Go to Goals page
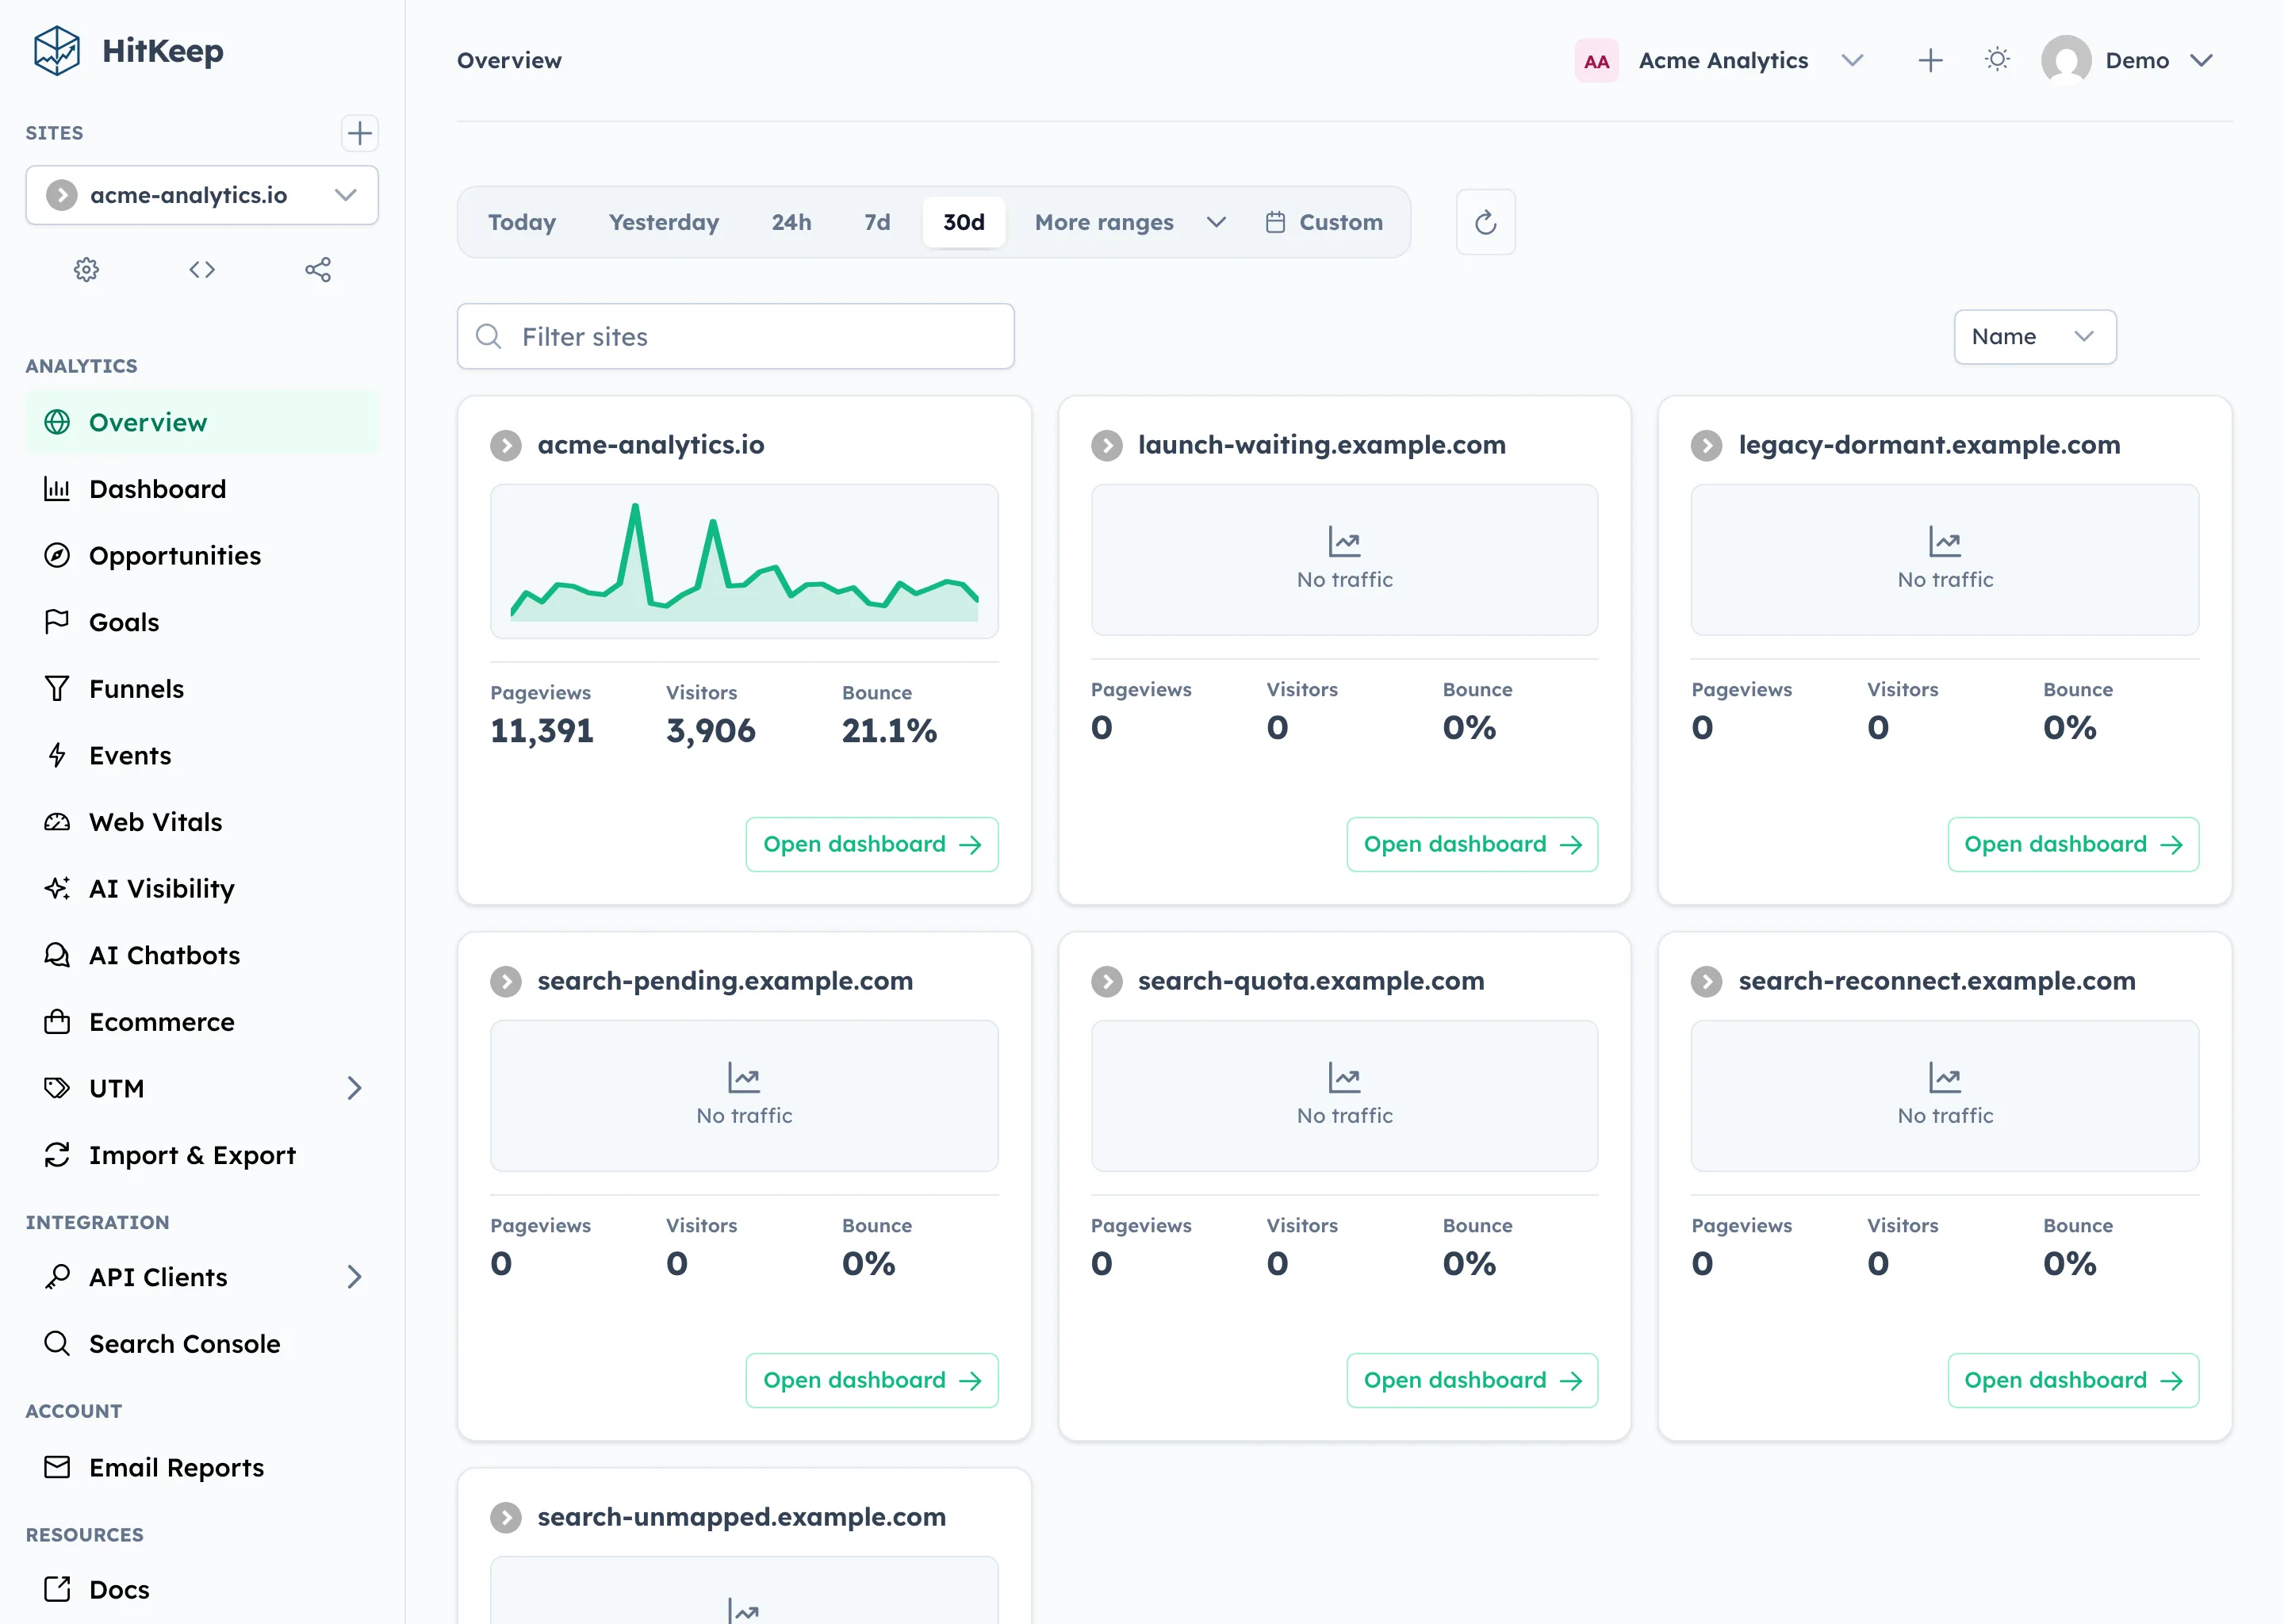This screenshot has height=1624, width=2284. click(x=202, y=622)
